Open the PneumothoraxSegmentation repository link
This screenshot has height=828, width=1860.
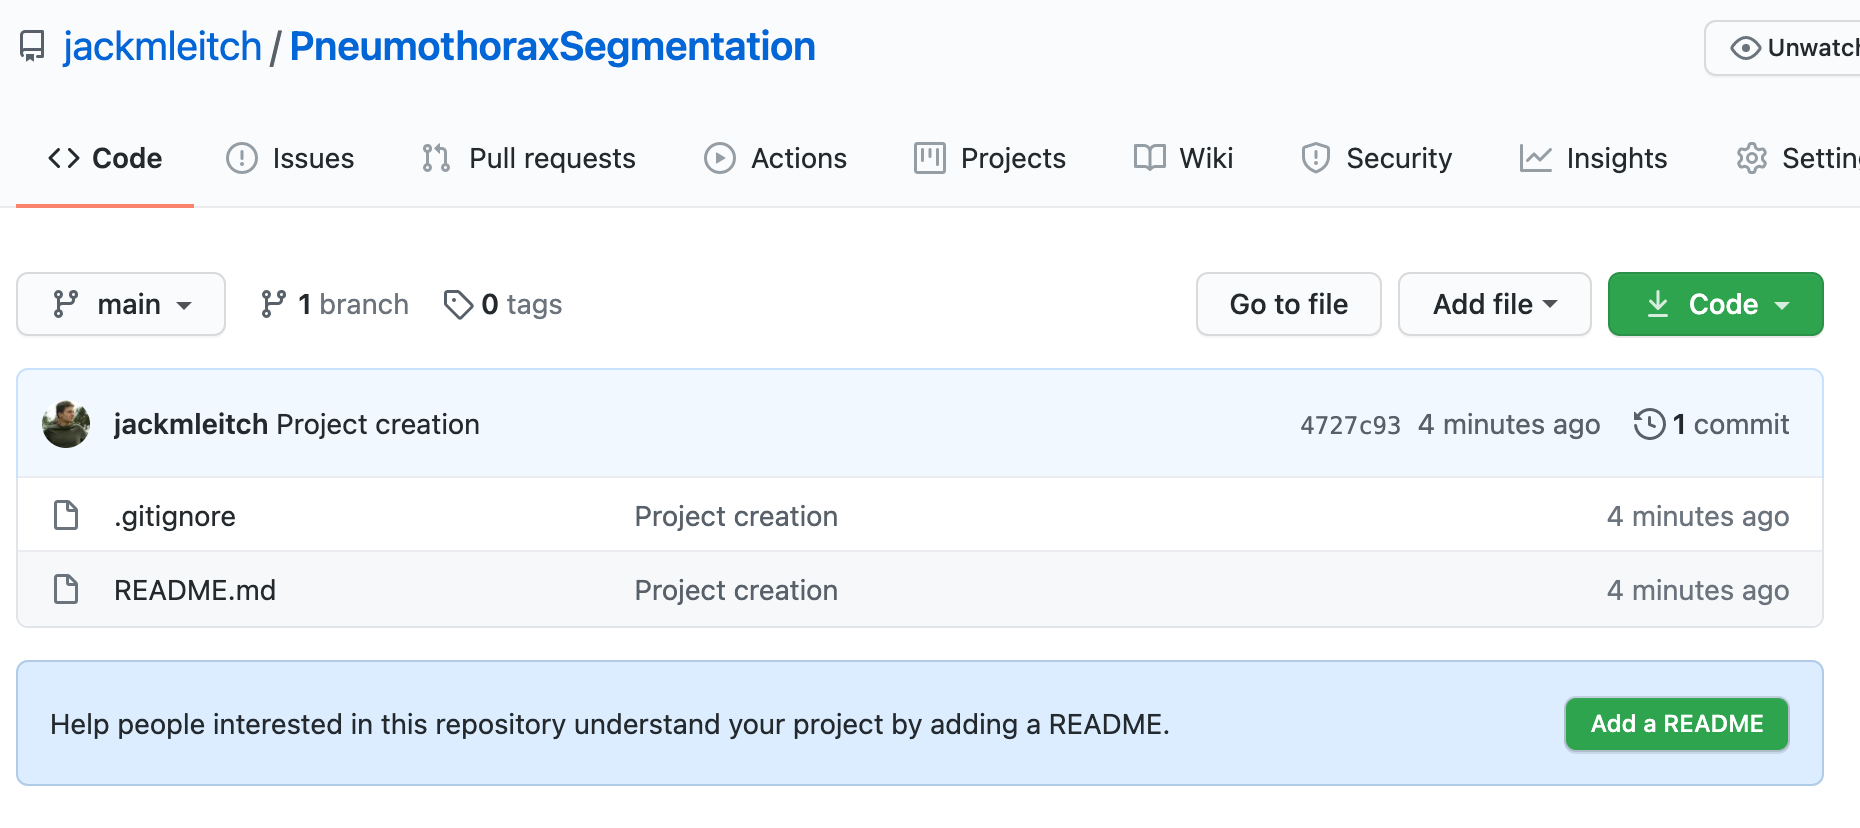(x=552, y=46)
